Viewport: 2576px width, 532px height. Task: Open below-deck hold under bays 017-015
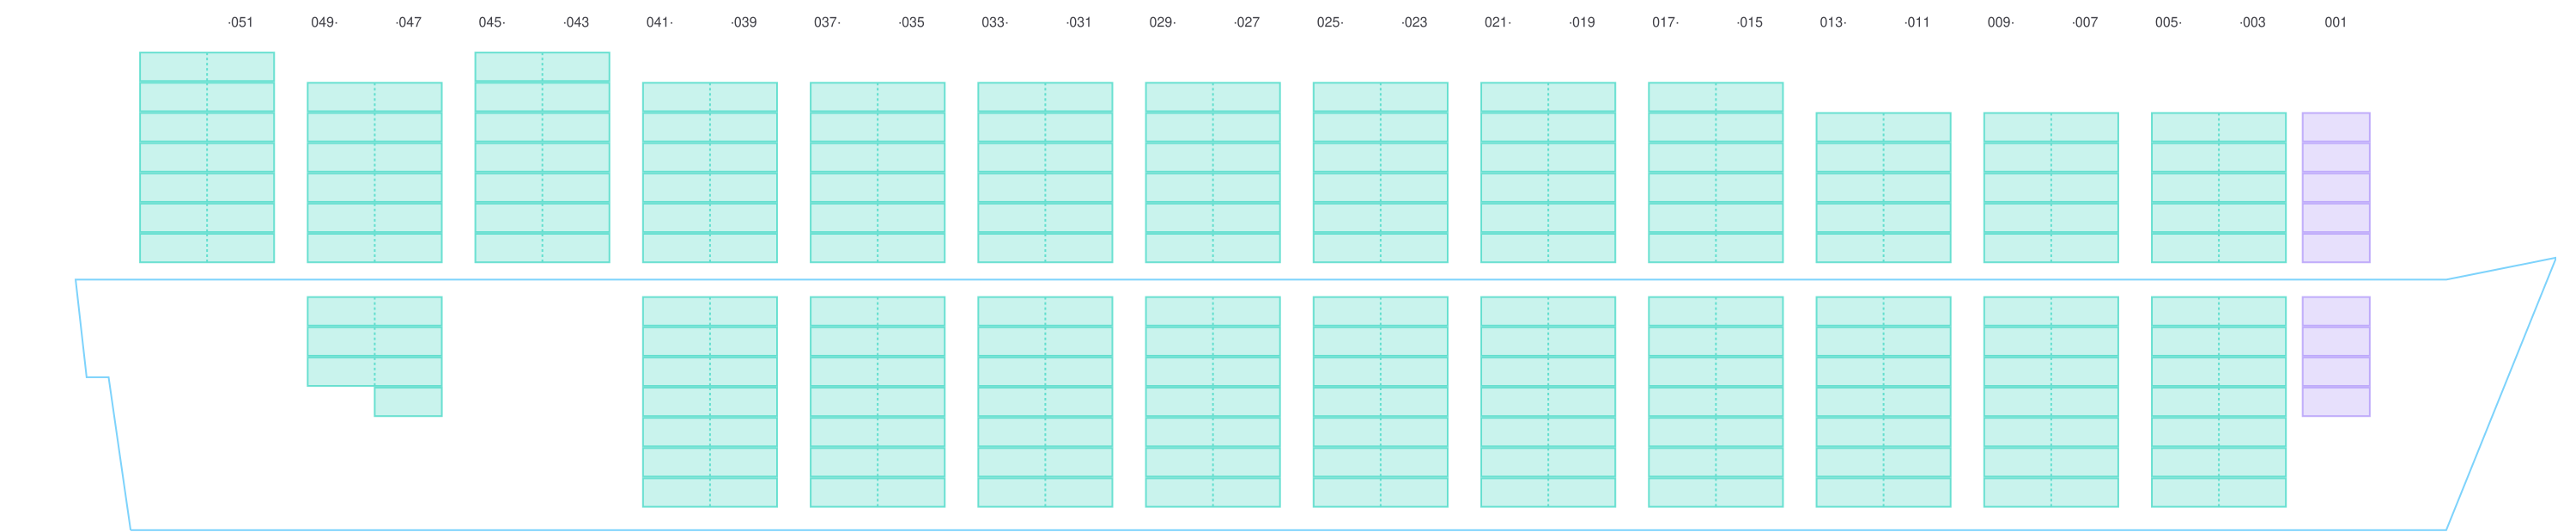pyautogui.click(x=1715, y=401)
